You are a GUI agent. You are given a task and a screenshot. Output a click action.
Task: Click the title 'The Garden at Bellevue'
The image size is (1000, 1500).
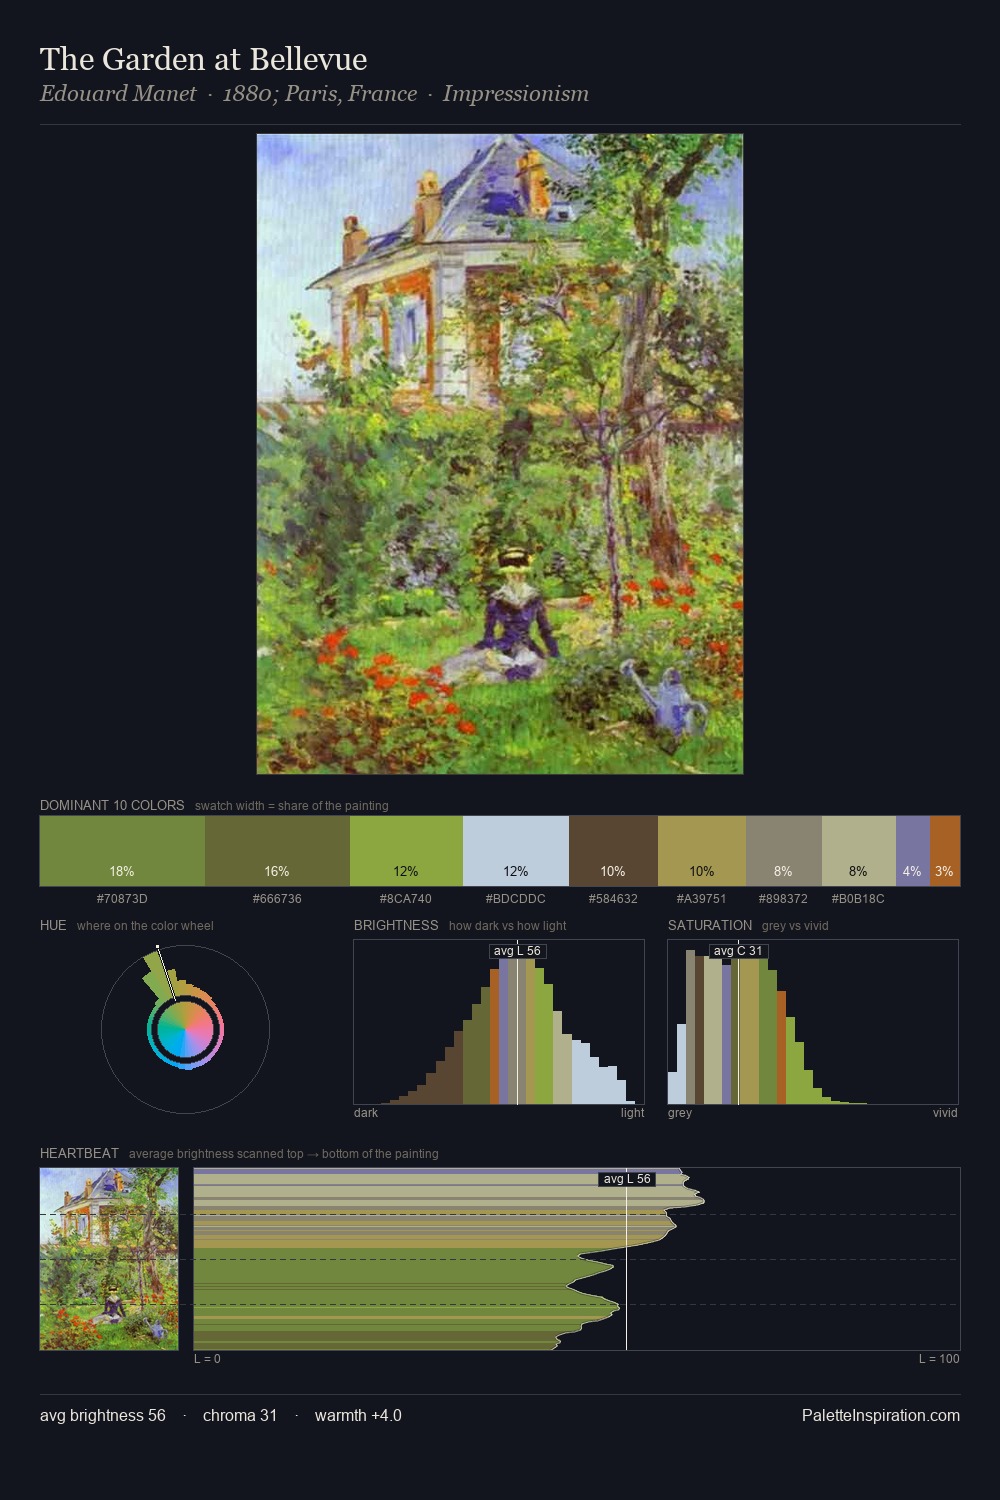[x=204, y=59]
